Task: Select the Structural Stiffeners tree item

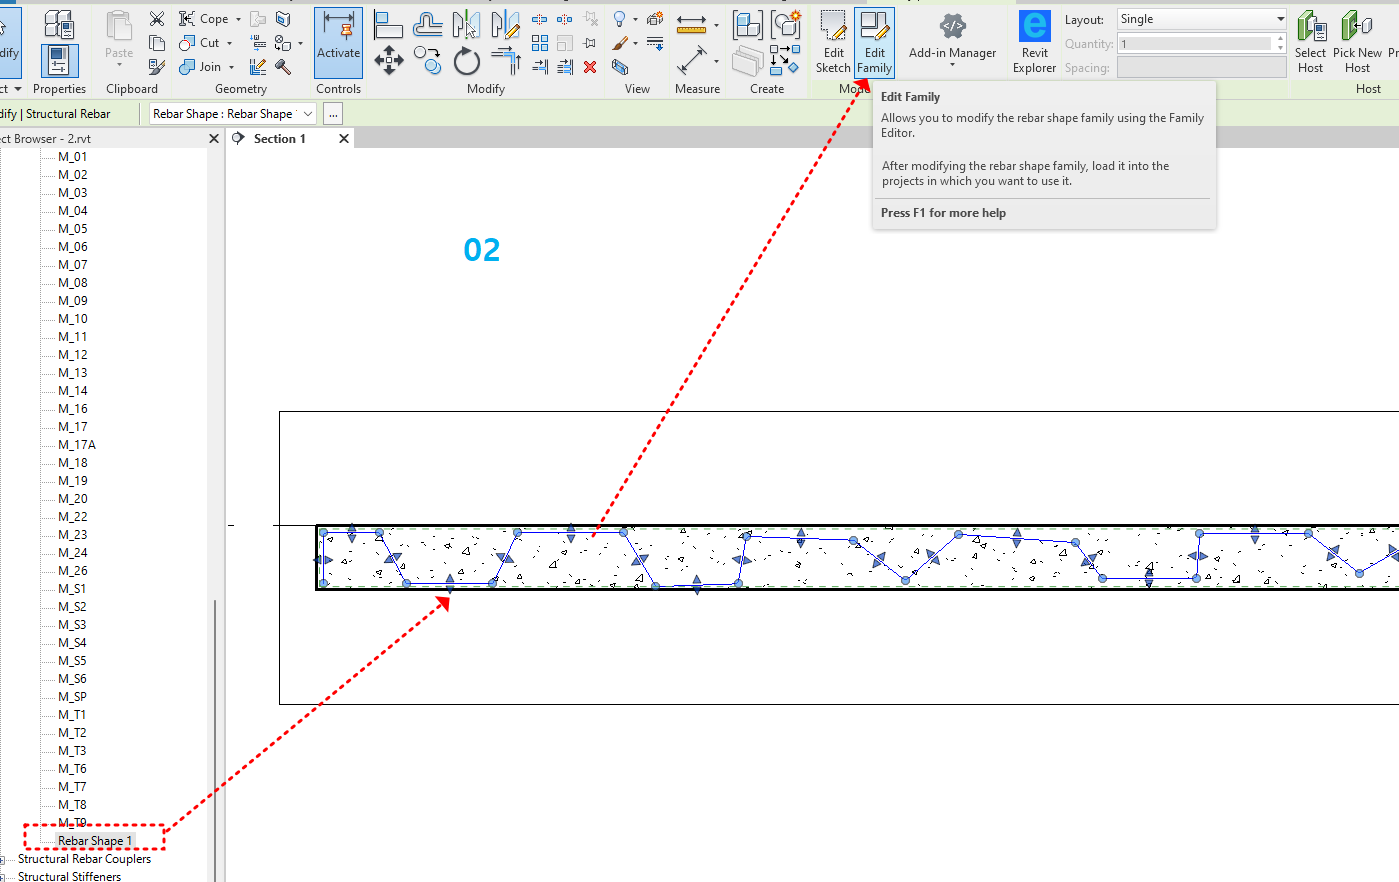Action: [x=69, y=876]
